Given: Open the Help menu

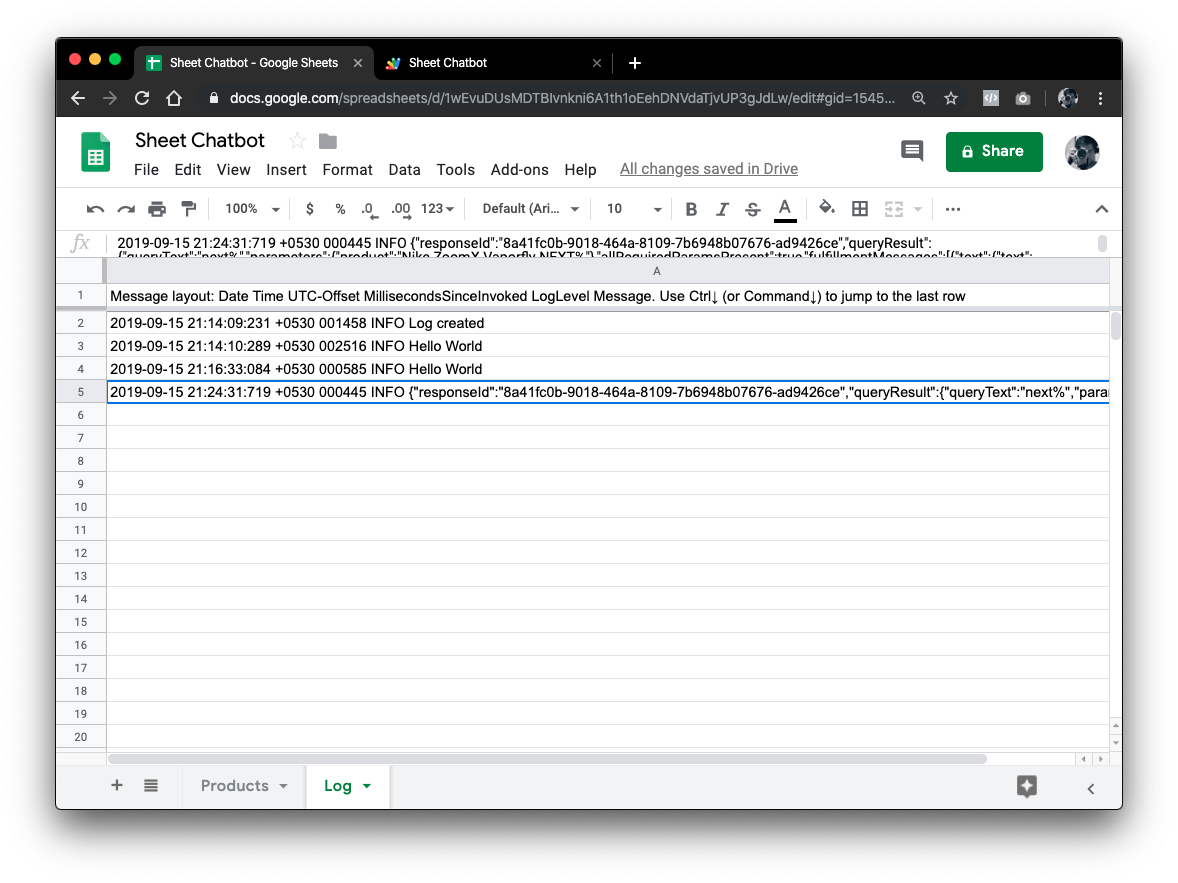Looking at the screenshot, I should [580, 170].
